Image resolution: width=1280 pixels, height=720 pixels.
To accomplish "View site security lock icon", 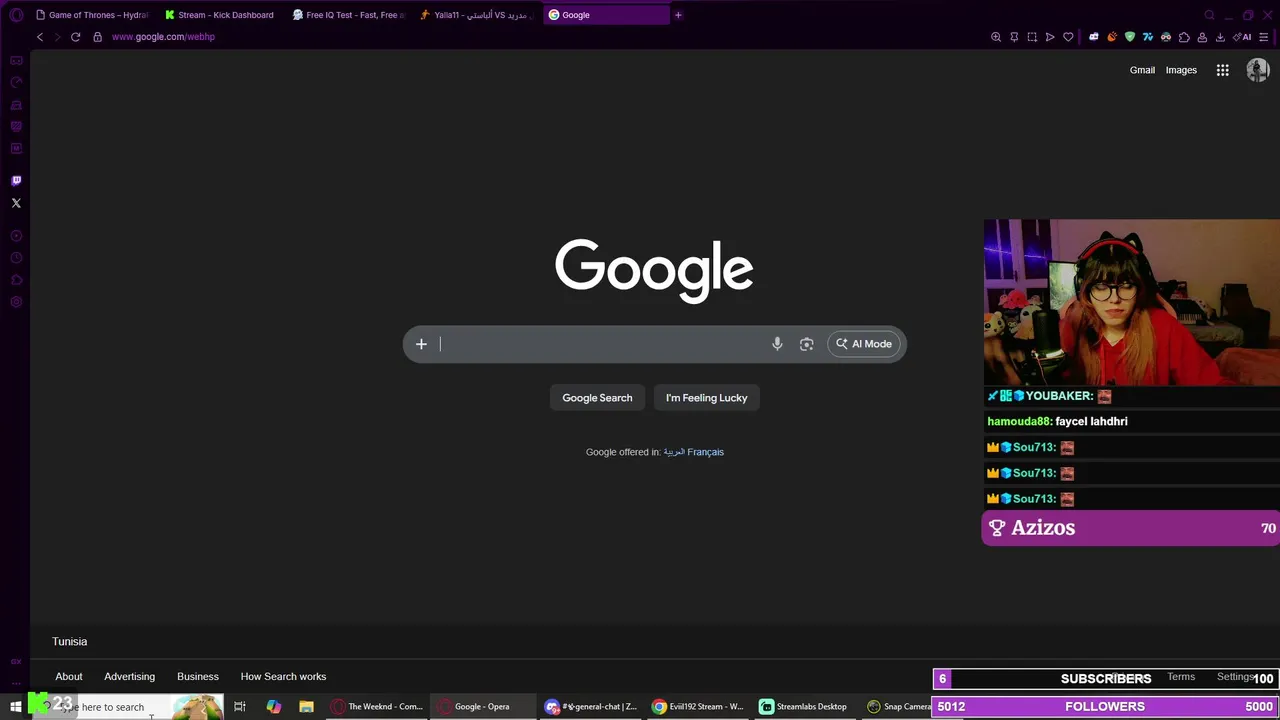I will [97, 37].
